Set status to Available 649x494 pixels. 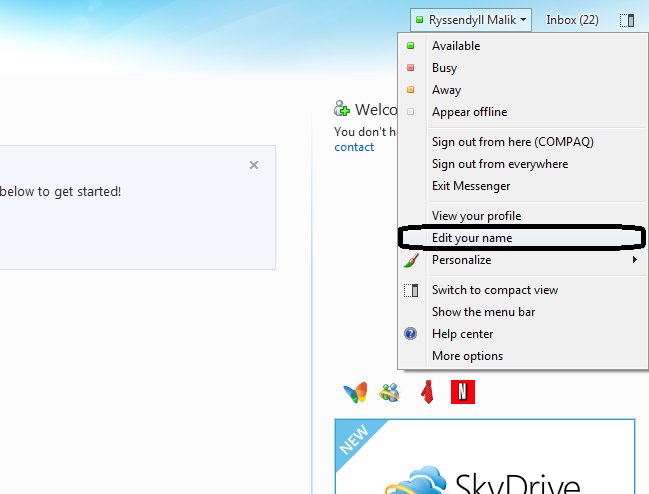tap(455, 46)
